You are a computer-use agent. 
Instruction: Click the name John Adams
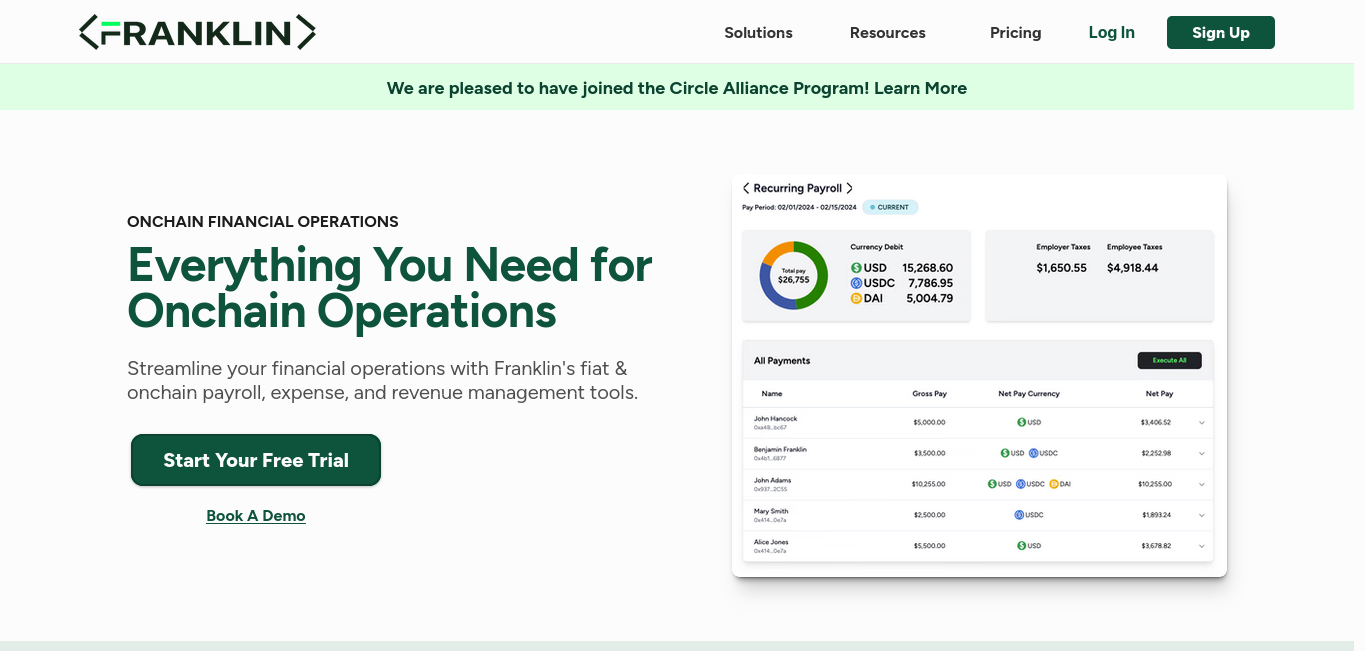tap(772, 481)
